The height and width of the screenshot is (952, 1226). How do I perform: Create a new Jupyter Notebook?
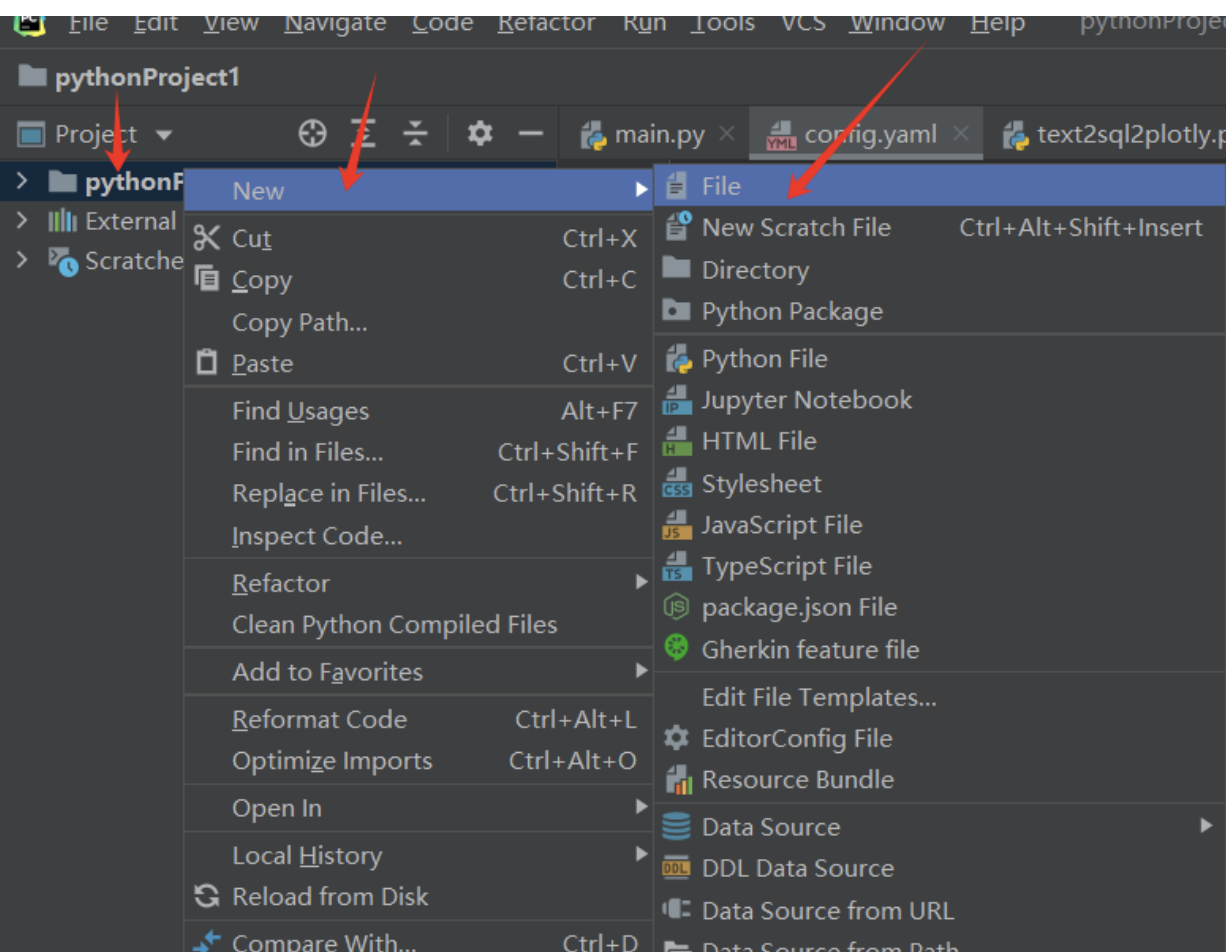point(806,400)
